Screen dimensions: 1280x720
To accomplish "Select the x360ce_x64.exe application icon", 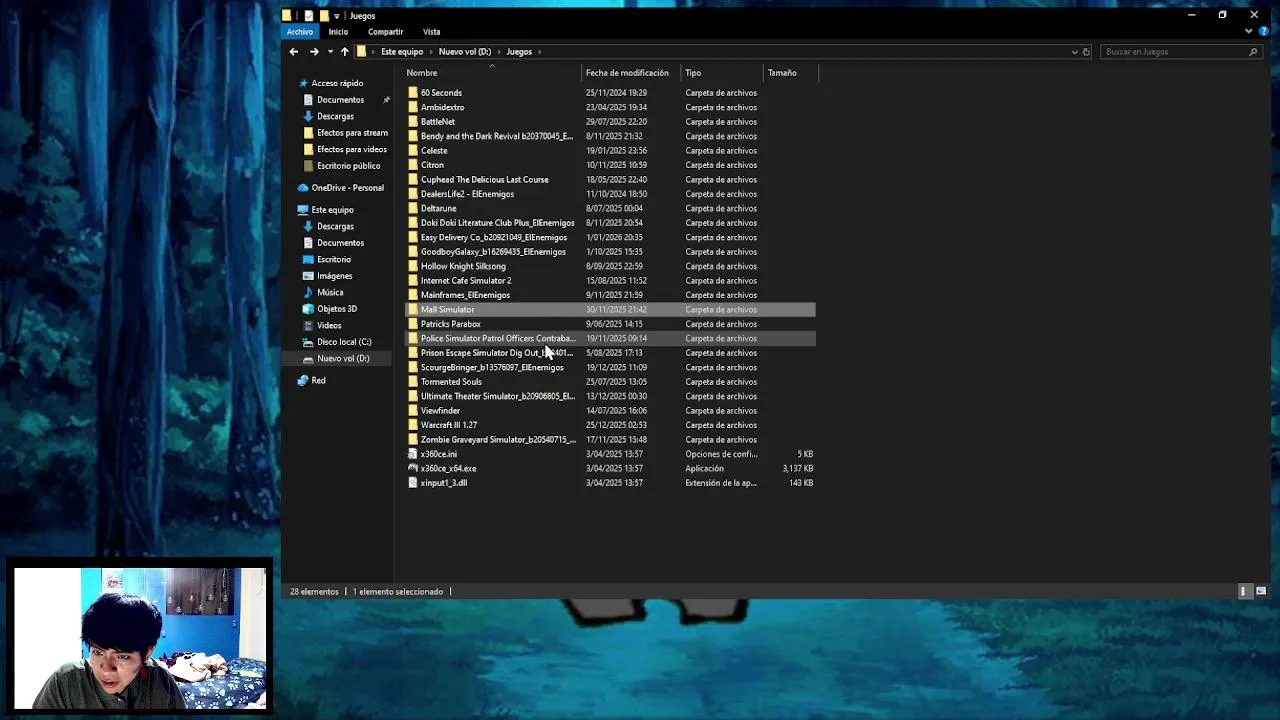I will click(413, 469).
